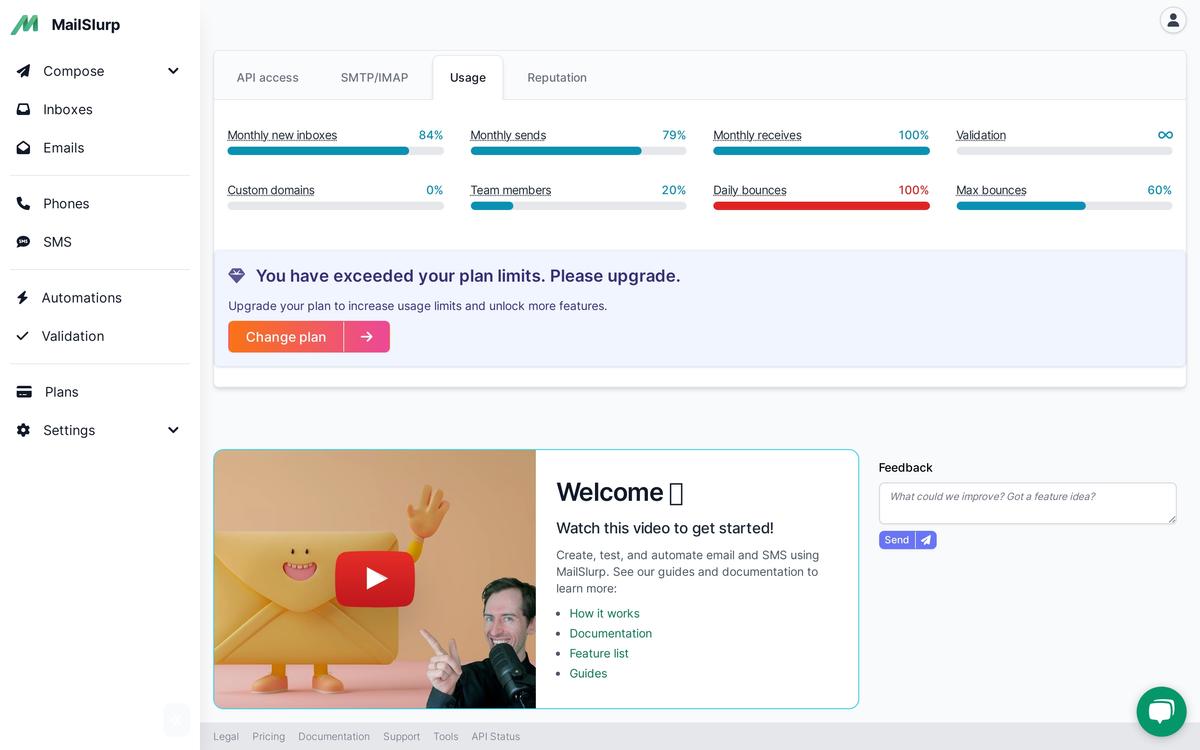Screen dimensions: 1200x750
Task: Open the user account avatar icon
Action: (x=1172, y=20)
